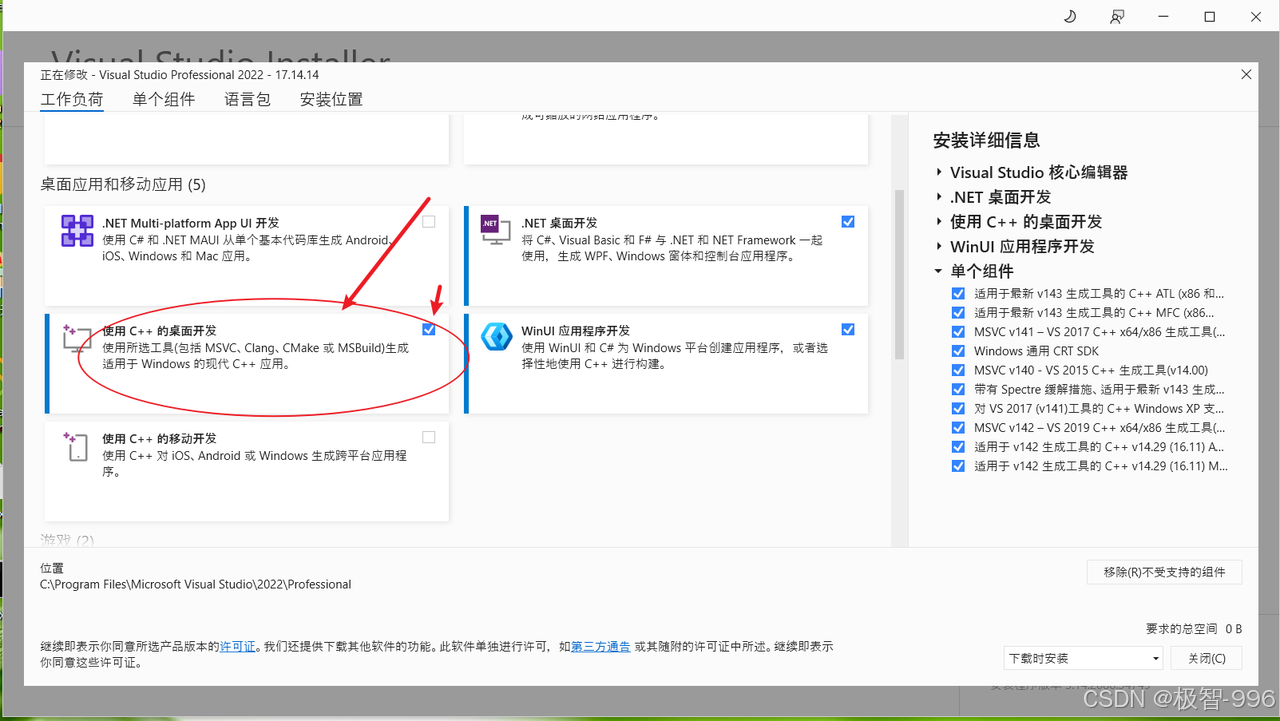
Task: Click the workloads list vertical scrollbar
Action: 899,274
